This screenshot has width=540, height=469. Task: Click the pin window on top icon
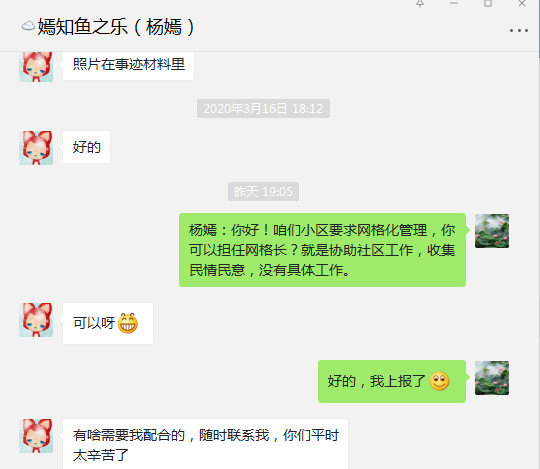[x=420, y=3]
